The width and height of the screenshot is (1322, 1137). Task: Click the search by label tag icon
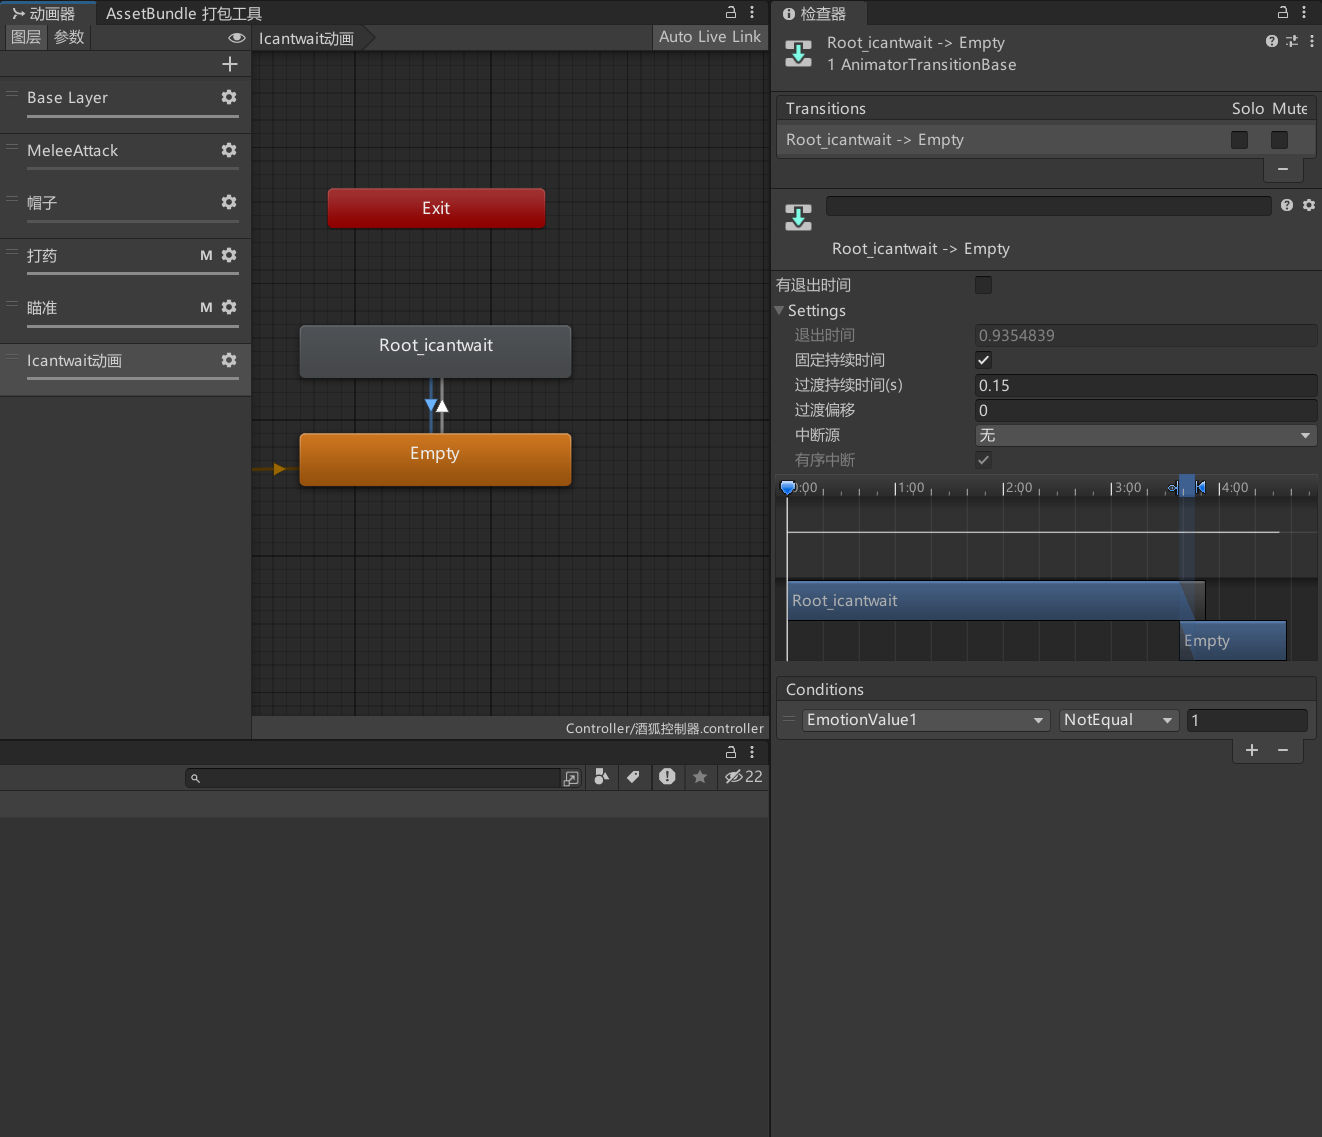pos(633,777)
